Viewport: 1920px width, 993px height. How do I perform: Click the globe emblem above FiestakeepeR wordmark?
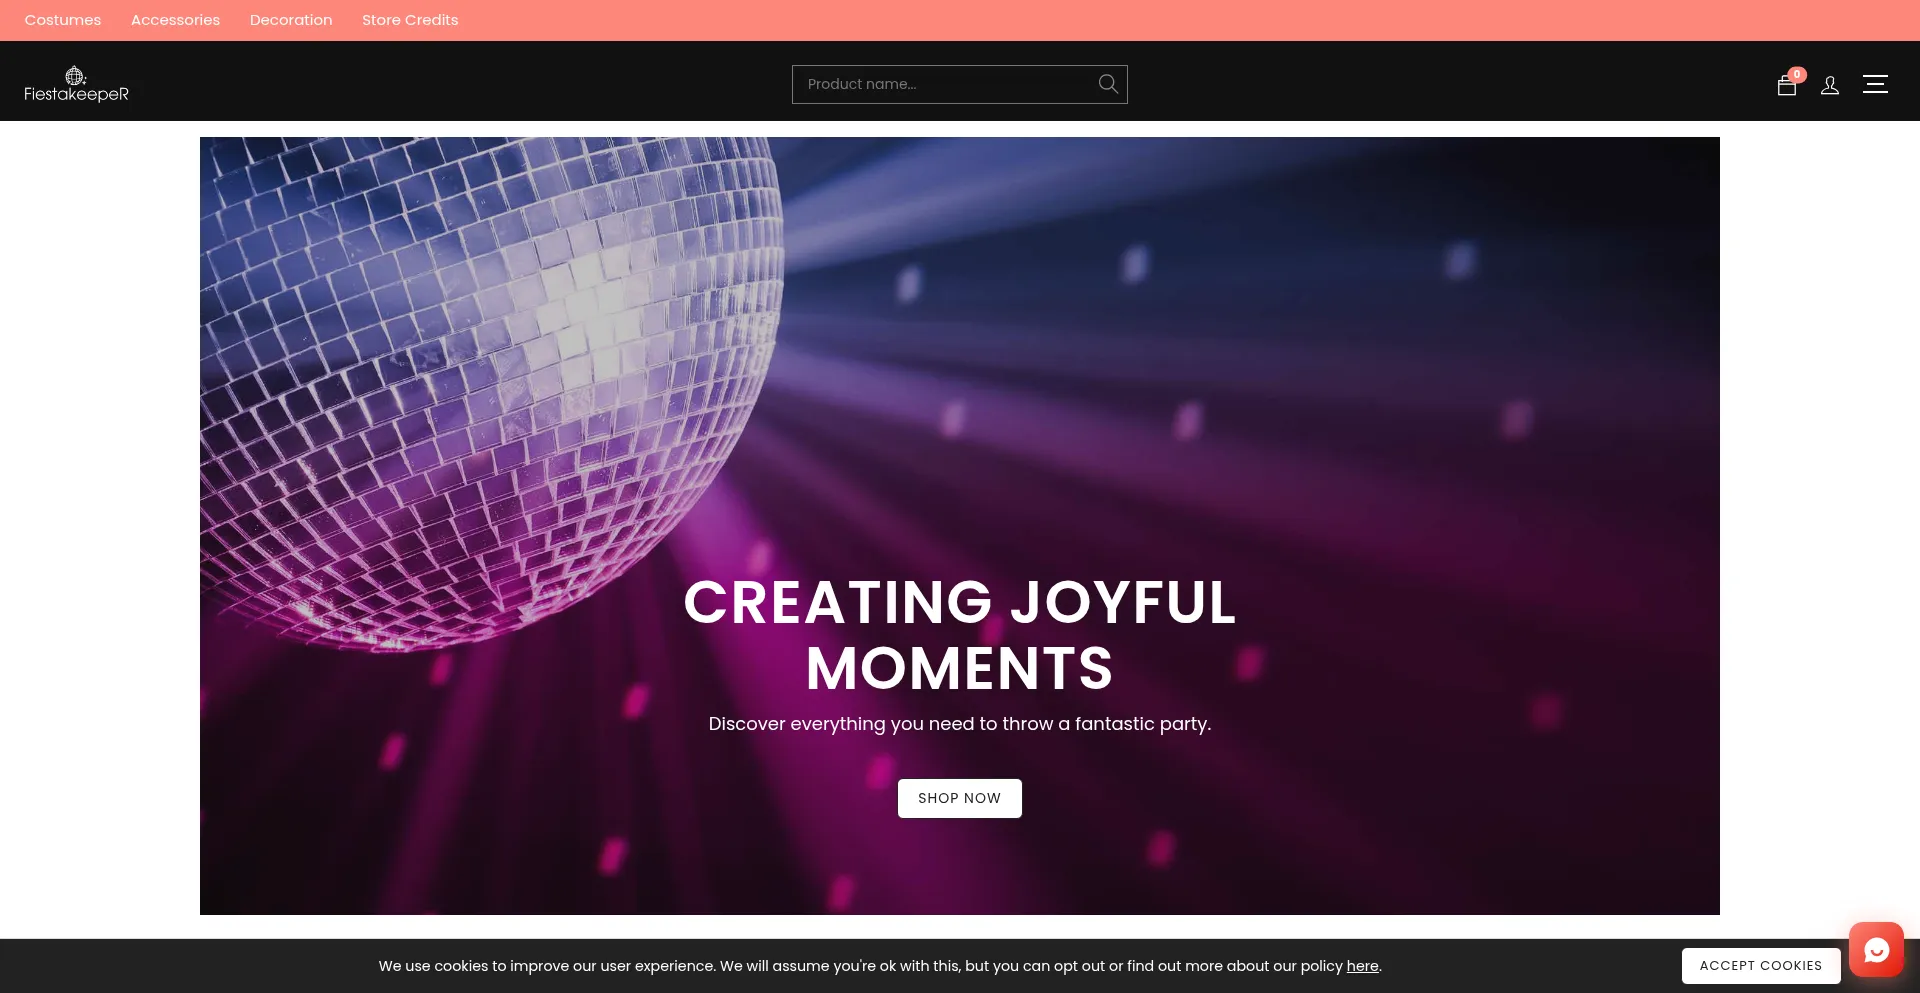tap(75, 76)
